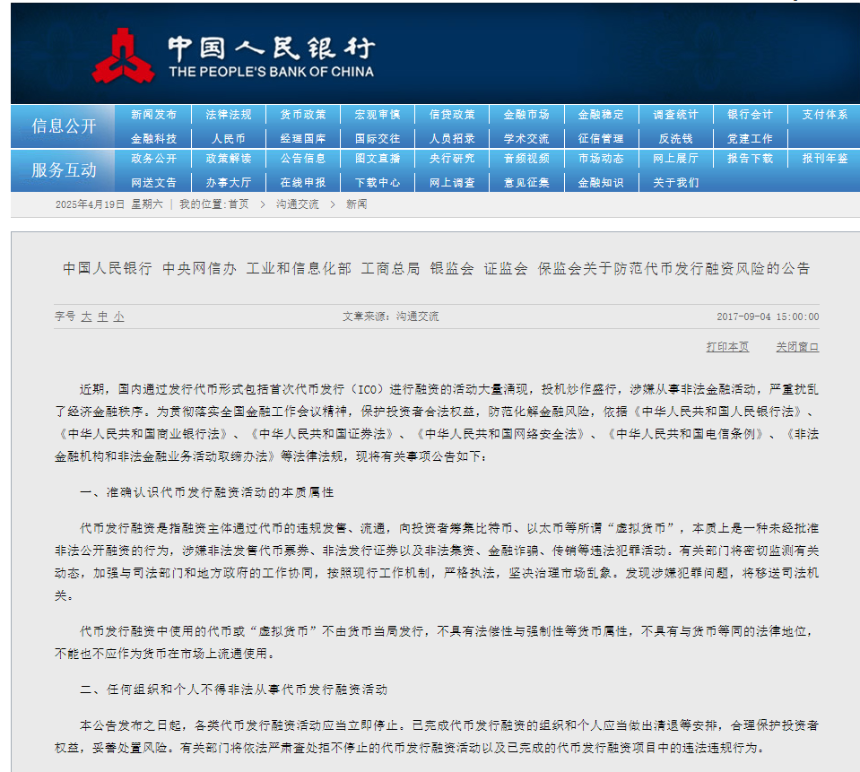The height and width of the screenshot is (772, 860).
Task: Click the publish date 2017-09-04 15:00:00
Action: (768, 316)
